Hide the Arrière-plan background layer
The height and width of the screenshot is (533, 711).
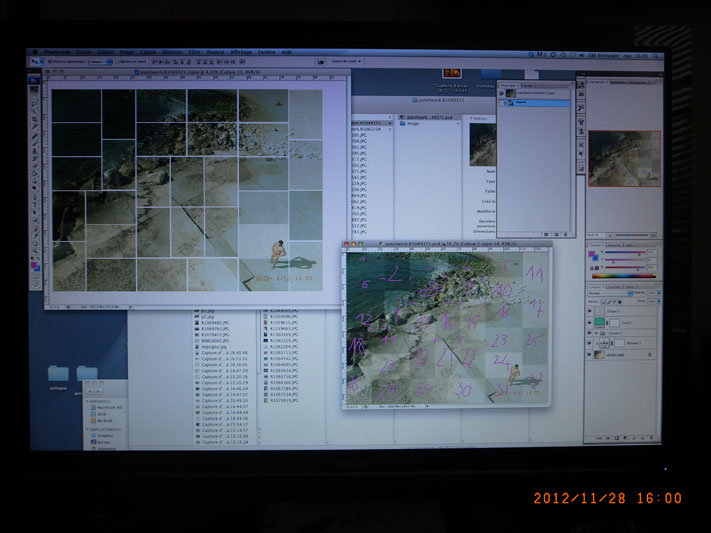(589, 355)
